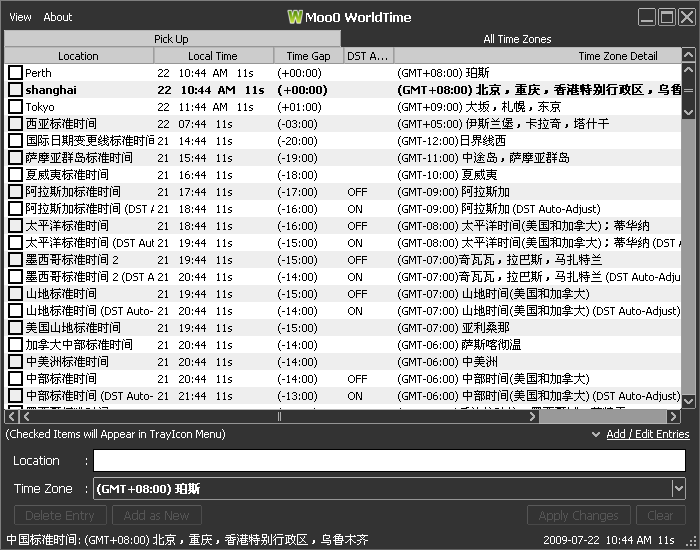
Task: Click the (GMT-12:00)日界线西 detail cell
Action: (451, 141)
